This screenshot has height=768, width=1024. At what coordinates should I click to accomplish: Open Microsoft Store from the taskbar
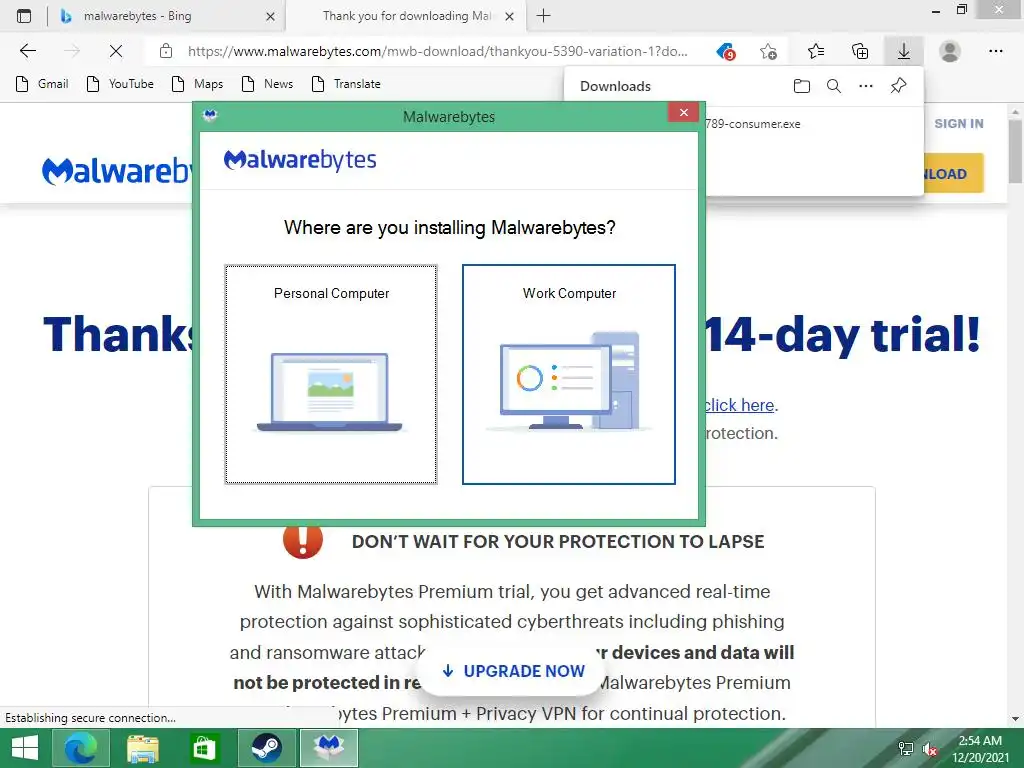coord(203,748)
